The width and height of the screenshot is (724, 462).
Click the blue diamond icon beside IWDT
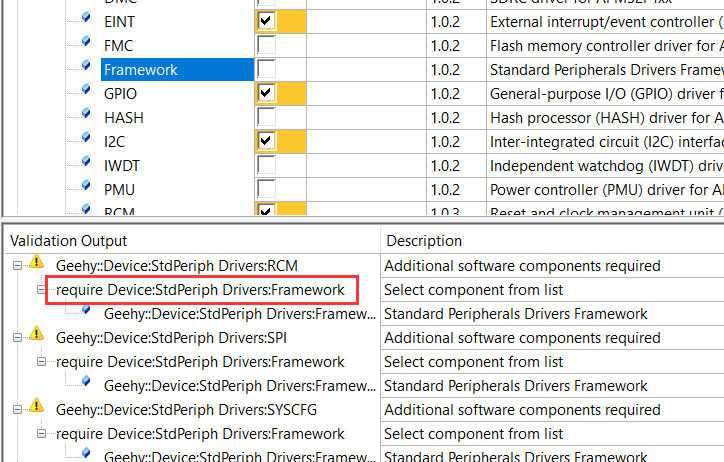[86, 162]
